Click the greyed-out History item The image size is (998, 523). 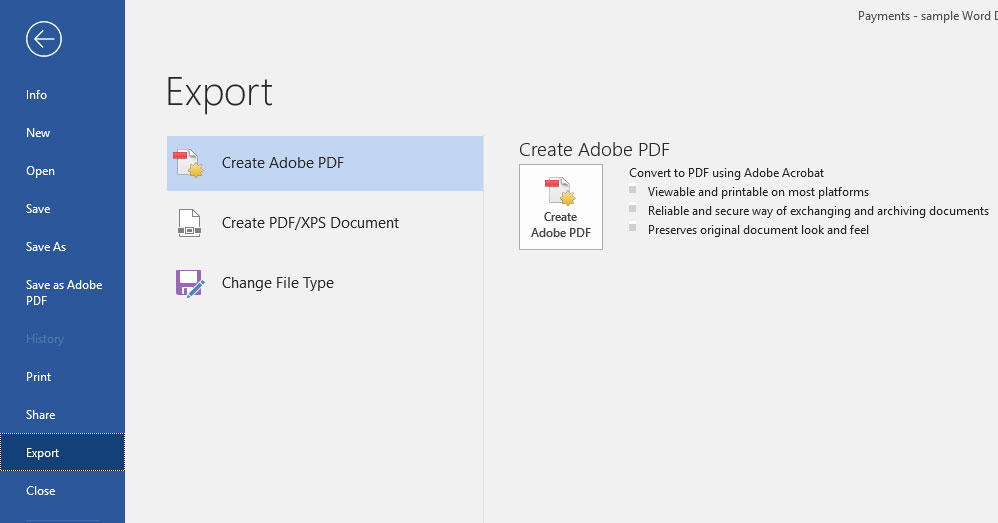click(44, 339)
